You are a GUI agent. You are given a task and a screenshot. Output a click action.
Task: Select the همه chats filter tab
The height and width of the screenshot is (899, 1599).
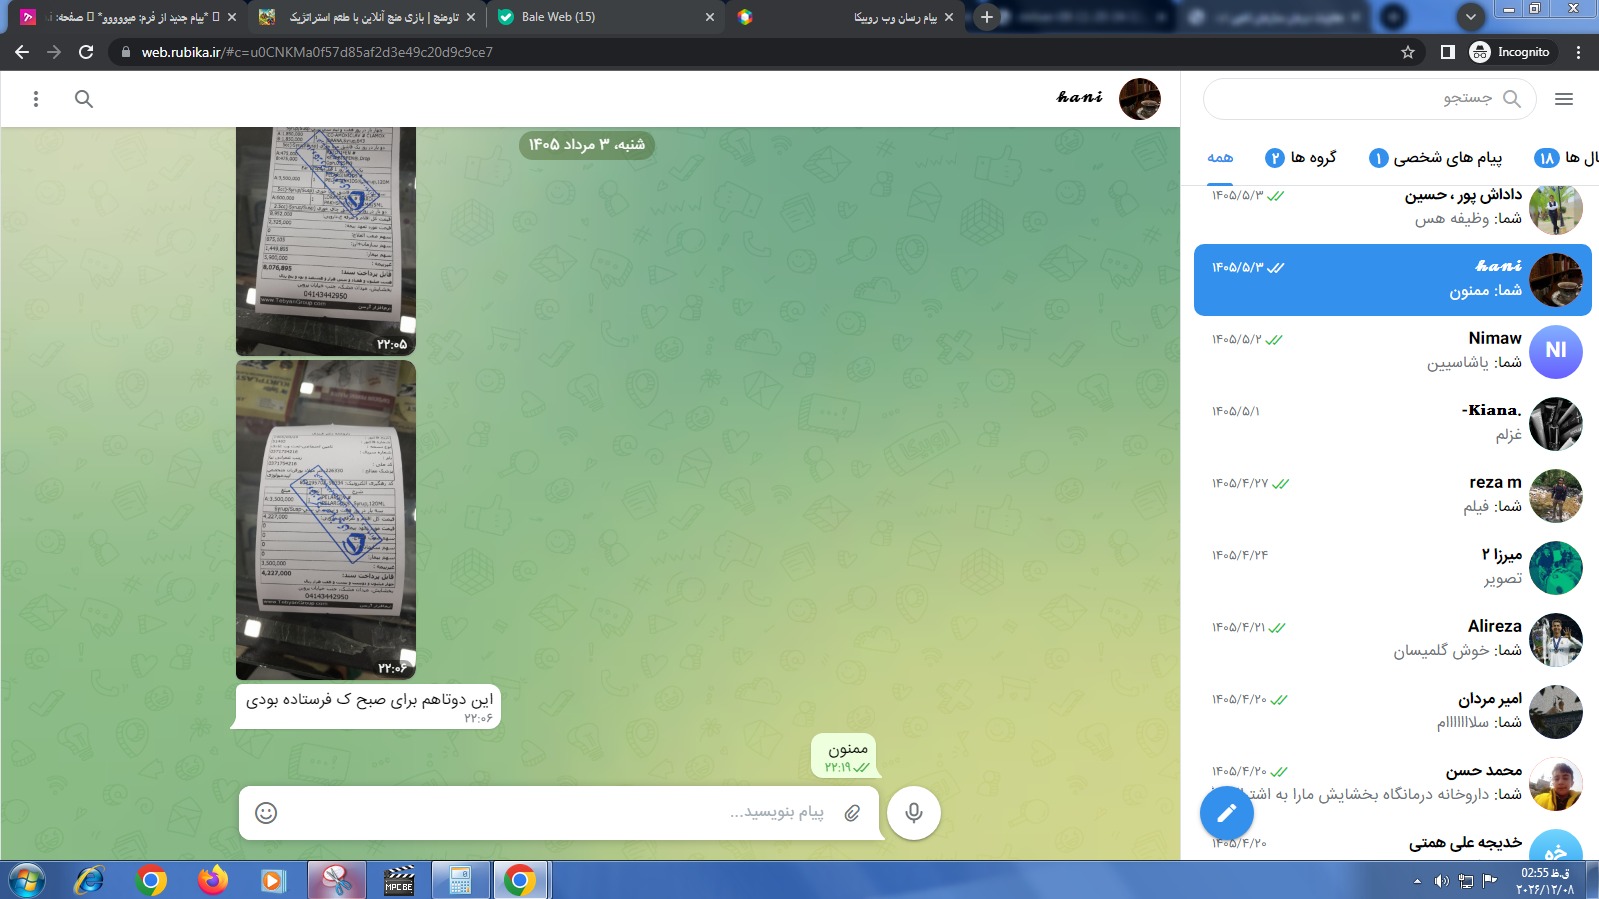pyautogui.click(x=1220, y=158)
